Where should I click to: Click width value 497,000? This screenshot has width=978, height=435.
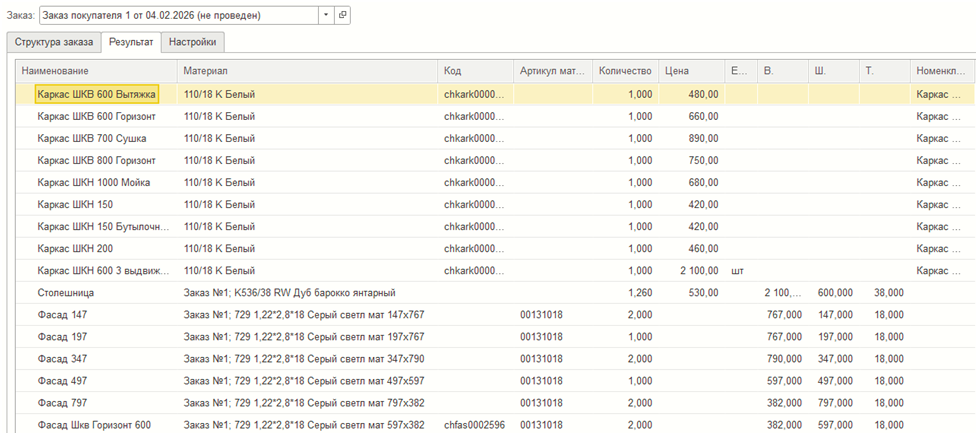point(835,381)
